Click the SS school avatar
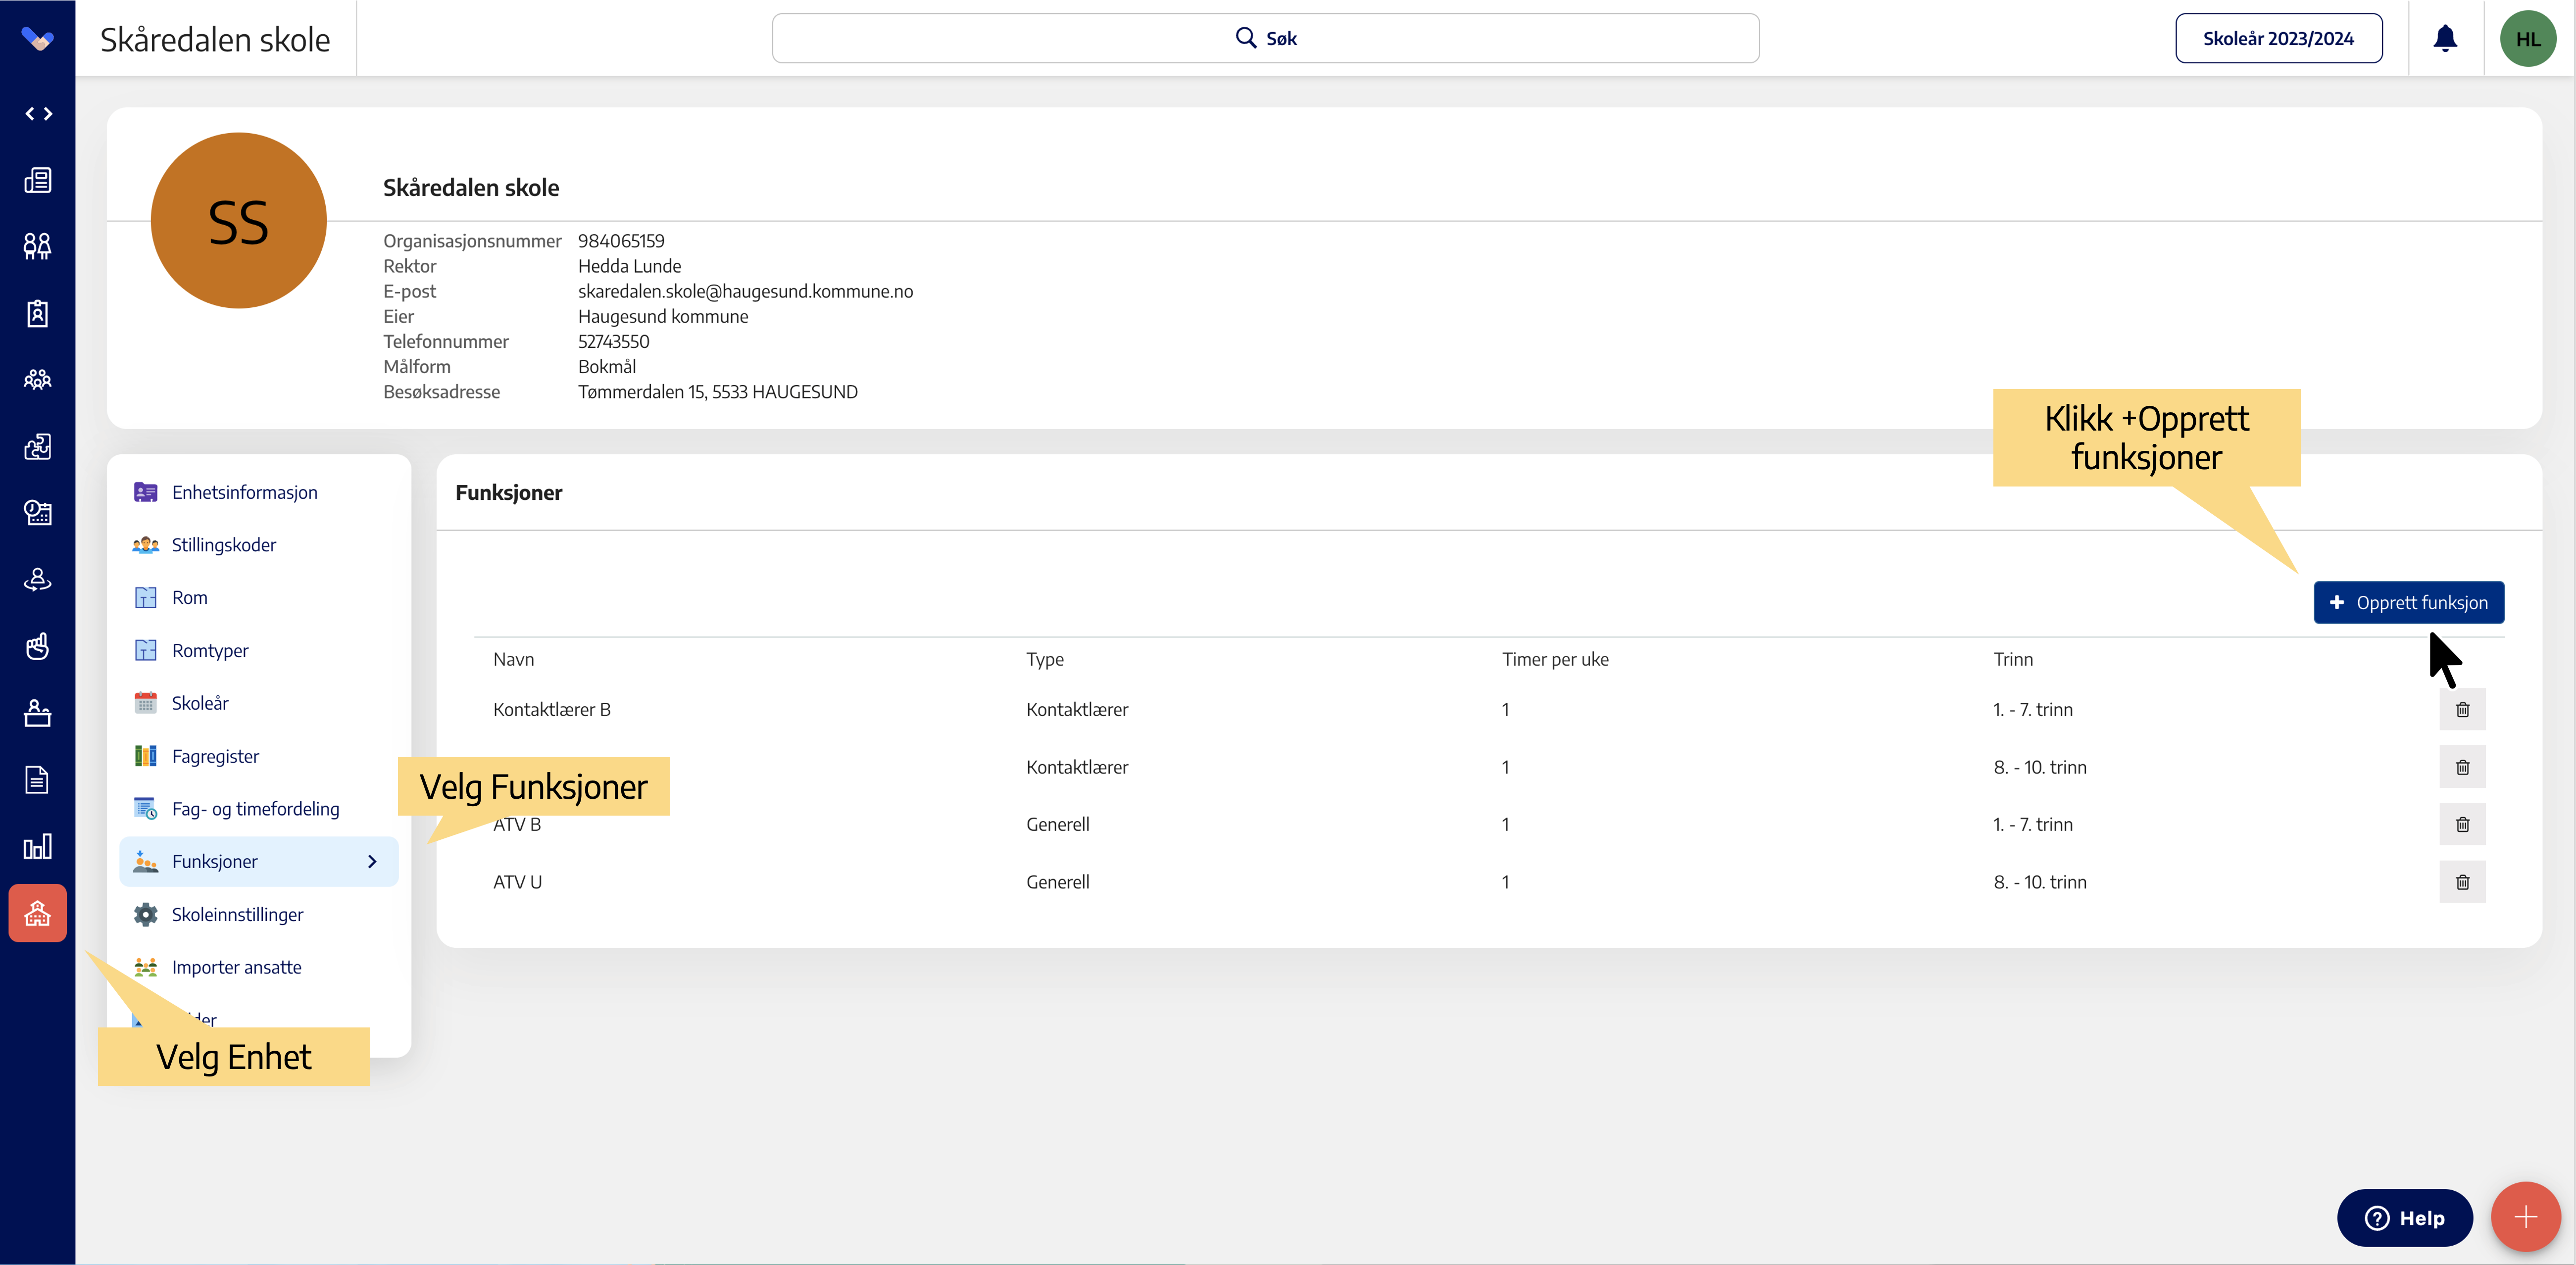 (238, 221)
